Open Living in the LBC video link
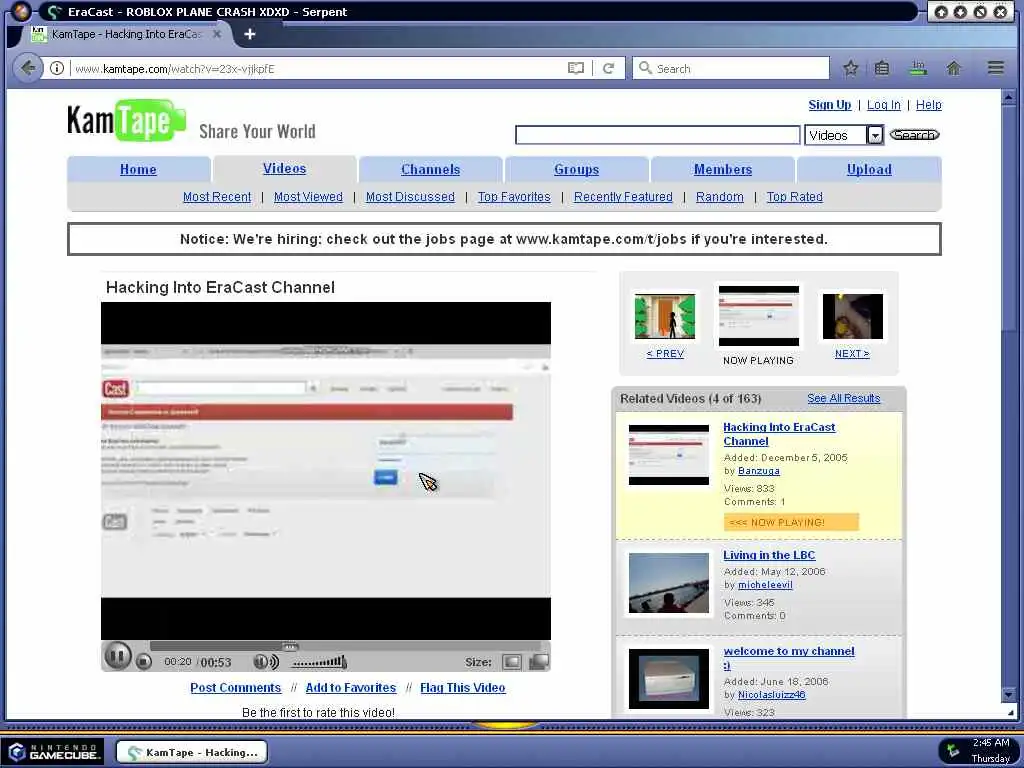 coord(769,555)
